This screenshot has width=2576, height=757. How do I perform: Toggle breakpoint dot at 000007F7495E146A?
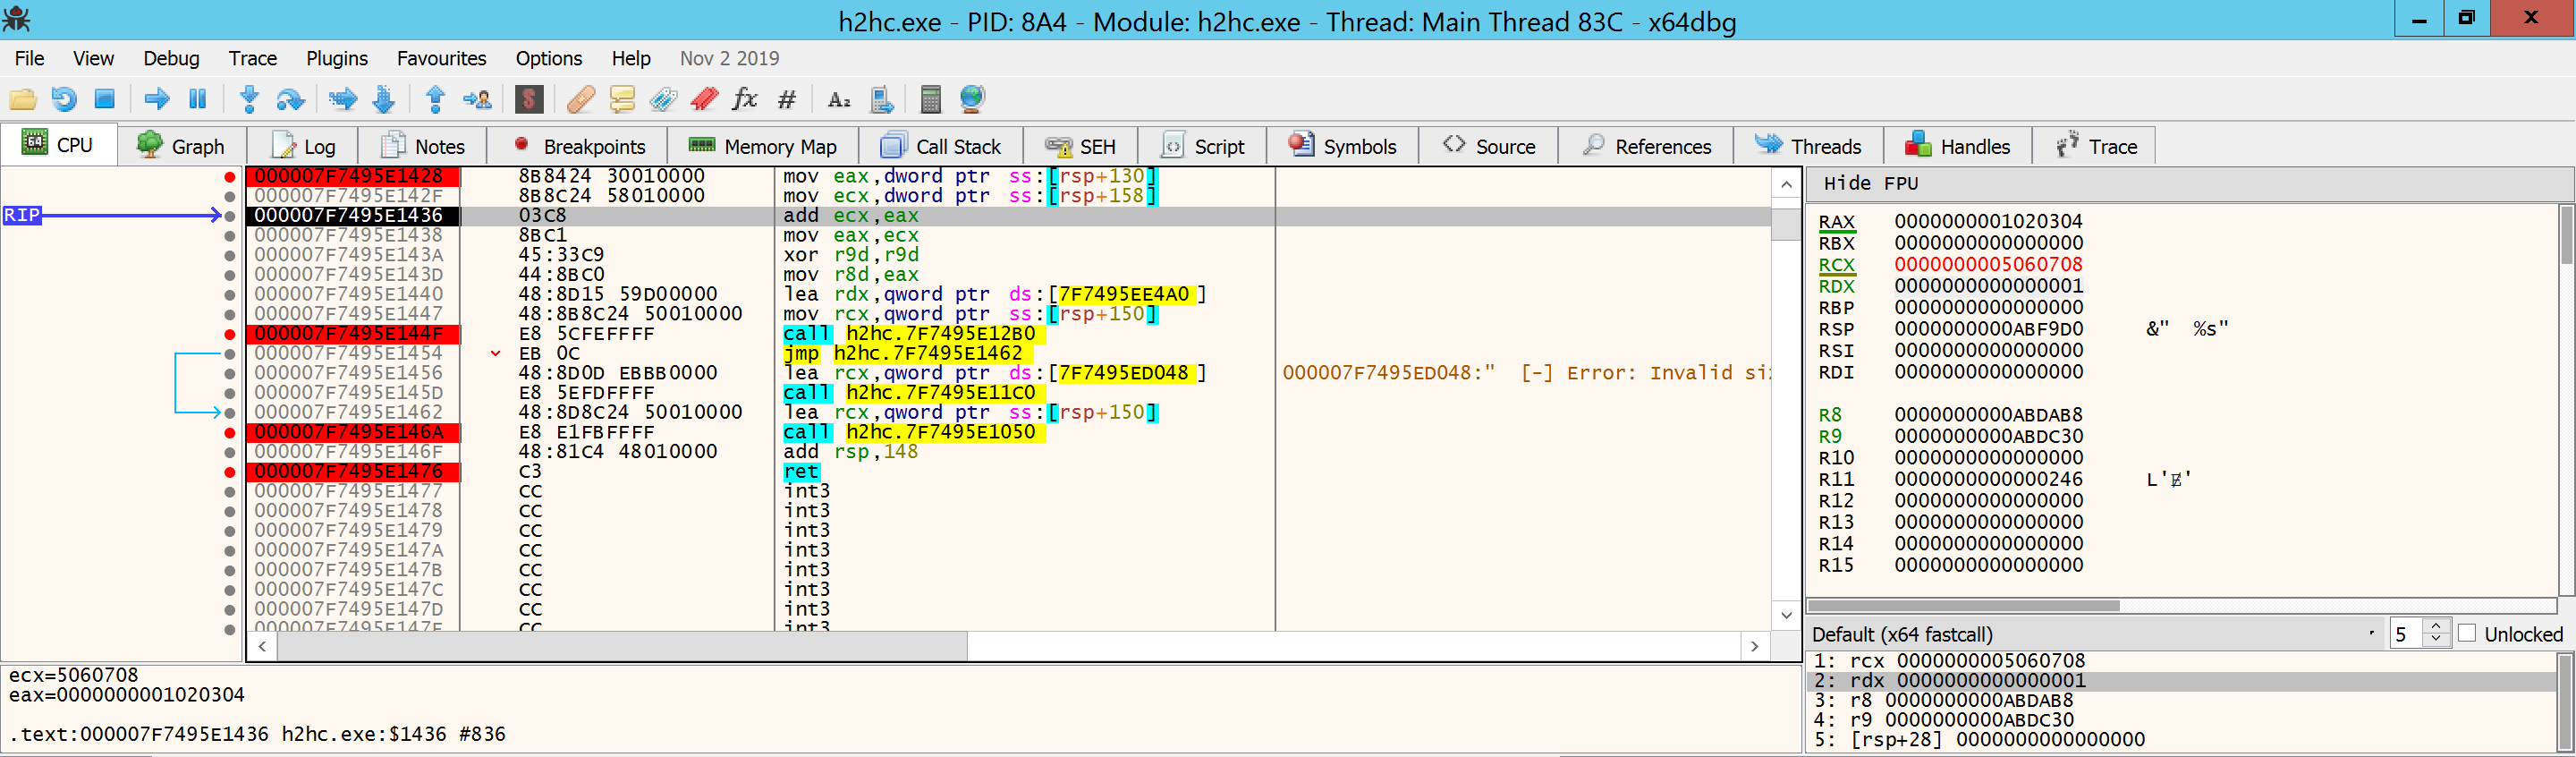point(230,432)
